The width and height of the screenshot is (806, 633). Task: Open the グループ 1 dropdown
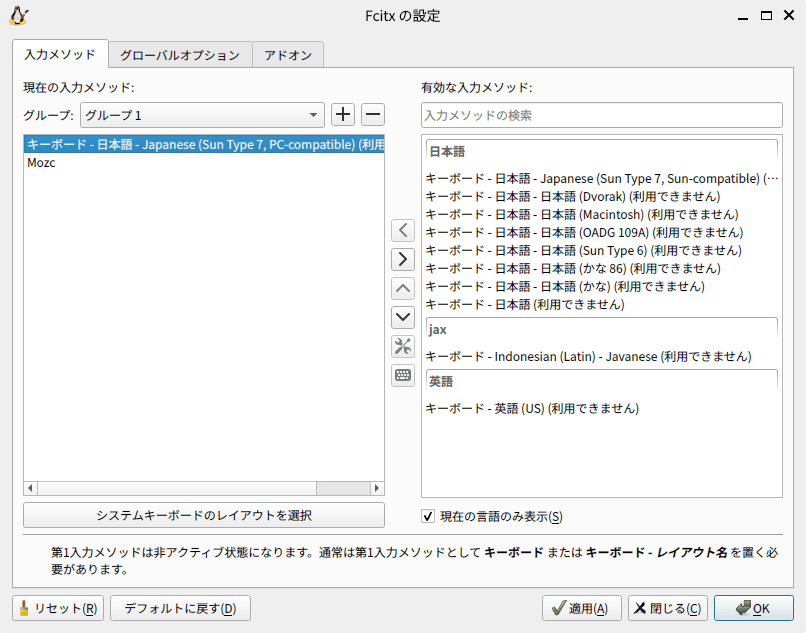pyautogui.click(x=202, y=115)
